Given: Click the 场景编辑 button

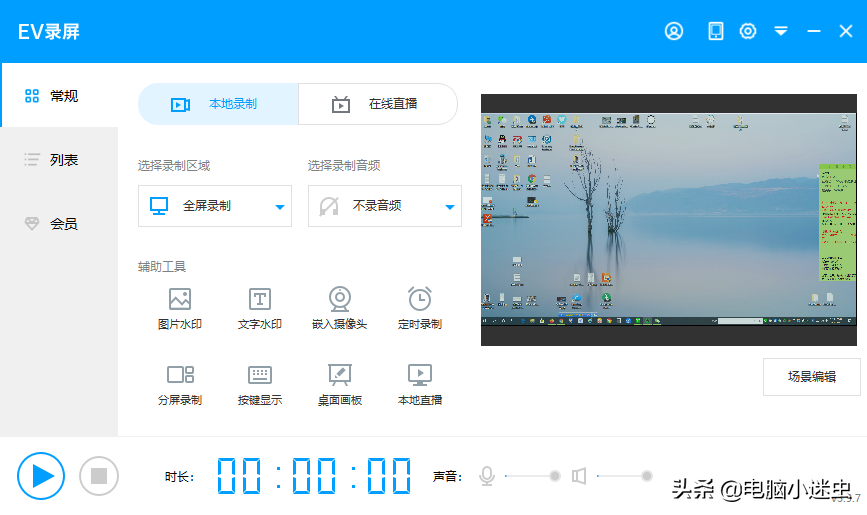Looking at the screenshot, I should (x=812, y=377).
